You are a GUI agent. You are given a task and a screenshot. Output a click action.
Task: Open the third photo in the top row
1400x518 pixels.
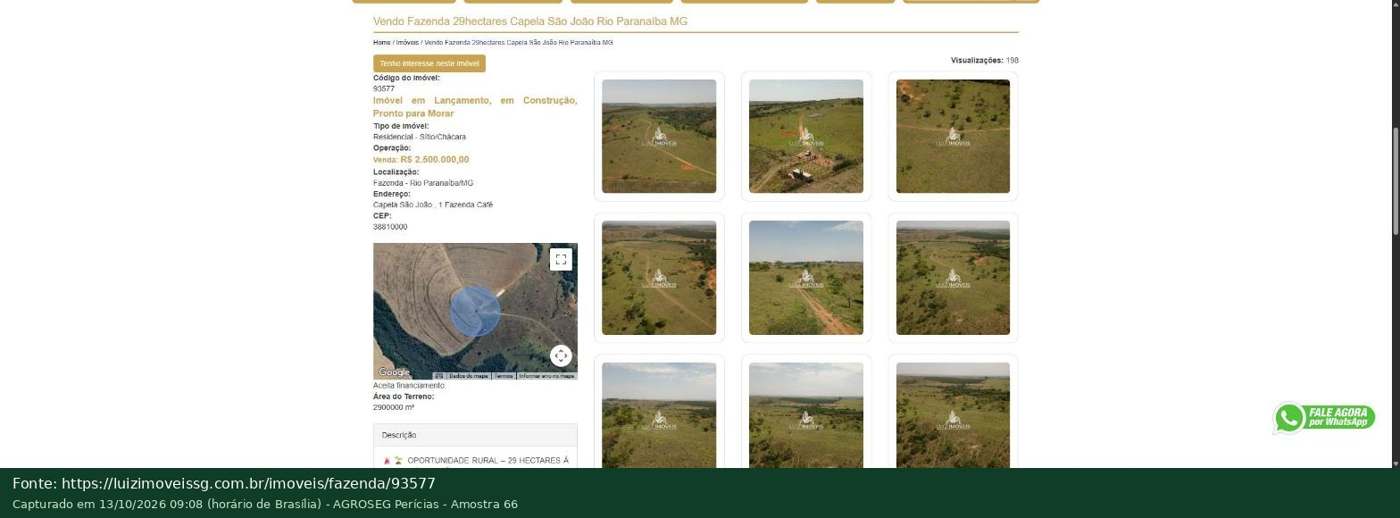point(953,136)
